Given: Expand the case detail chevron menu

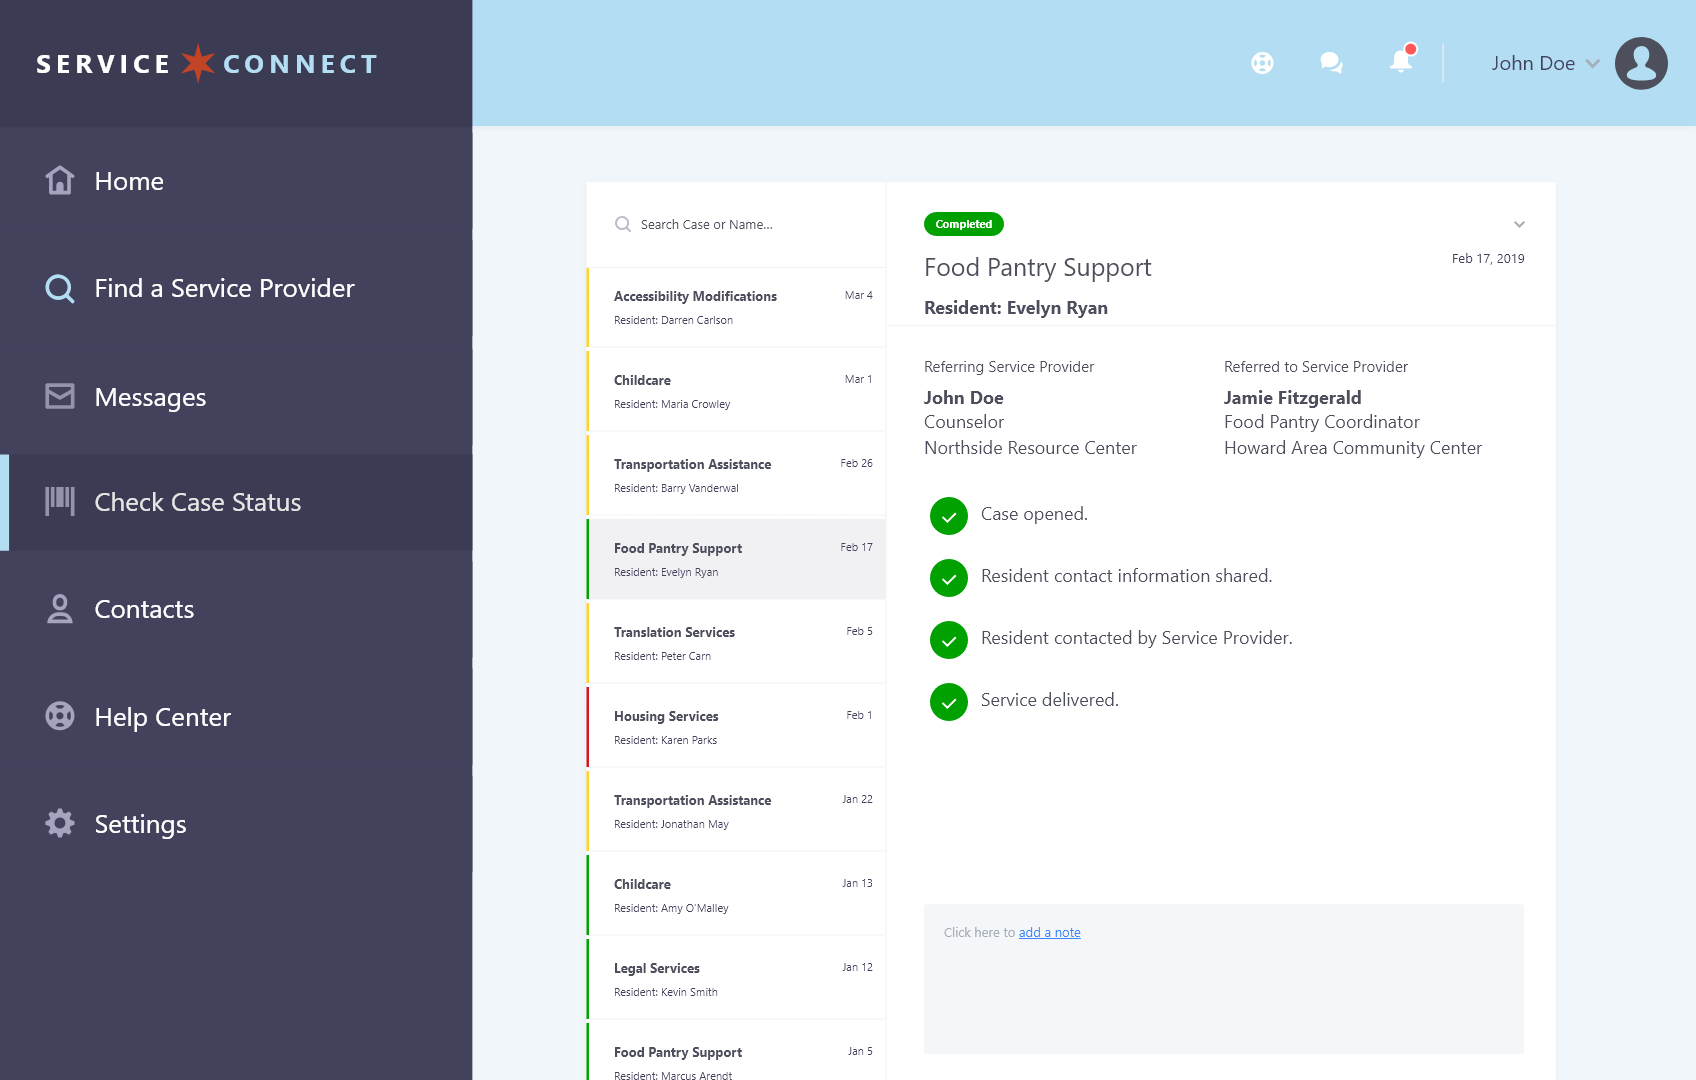Looking at the screenshot, I should 1519,225.
